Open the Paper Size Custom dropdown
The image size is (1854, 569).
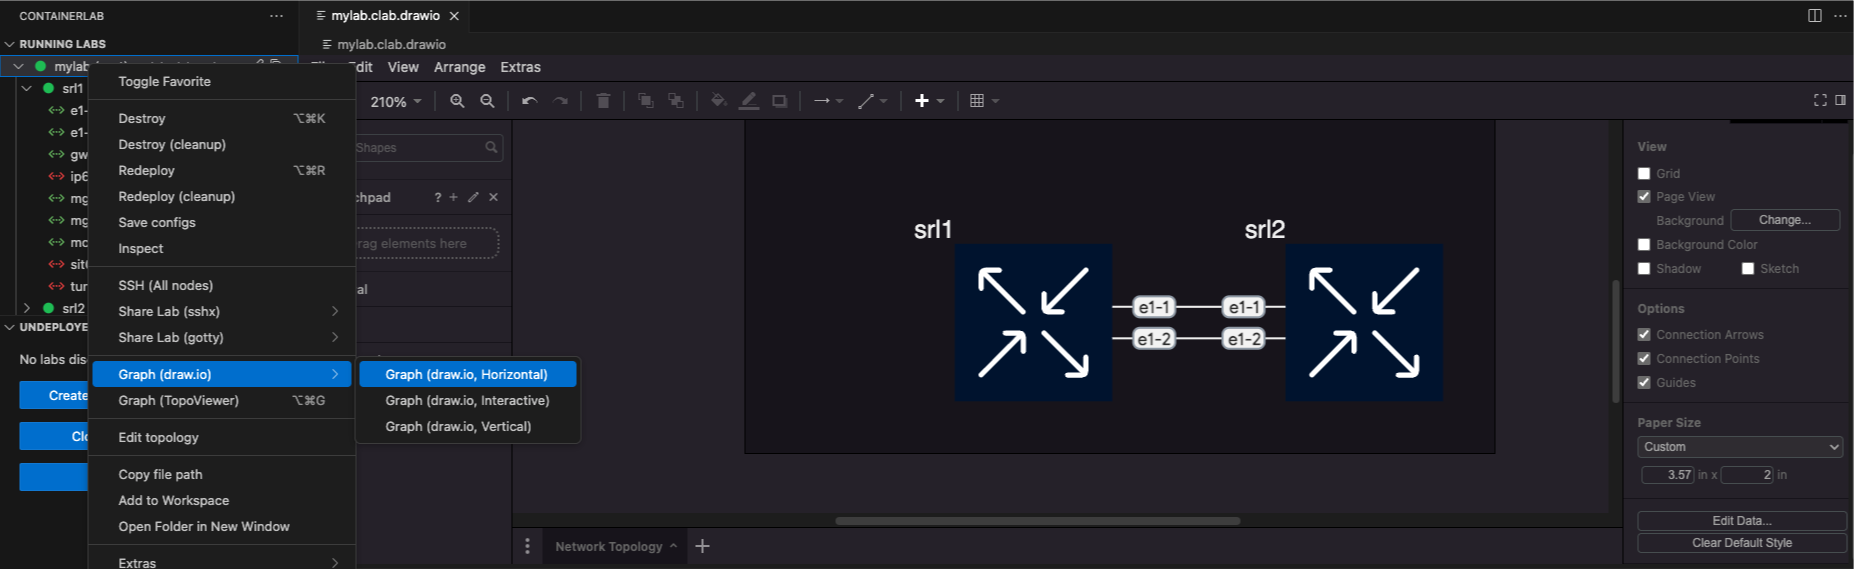[1740, 447]
